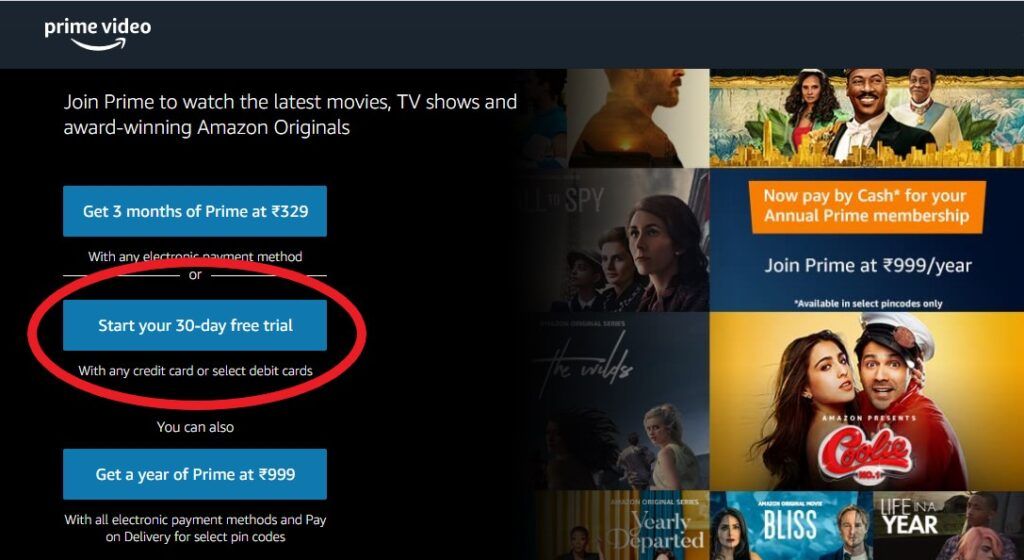Click the sunset silhouette movie thumbnail
The width and height of the screenshot is (1024, 560).
tap(638, 117)
